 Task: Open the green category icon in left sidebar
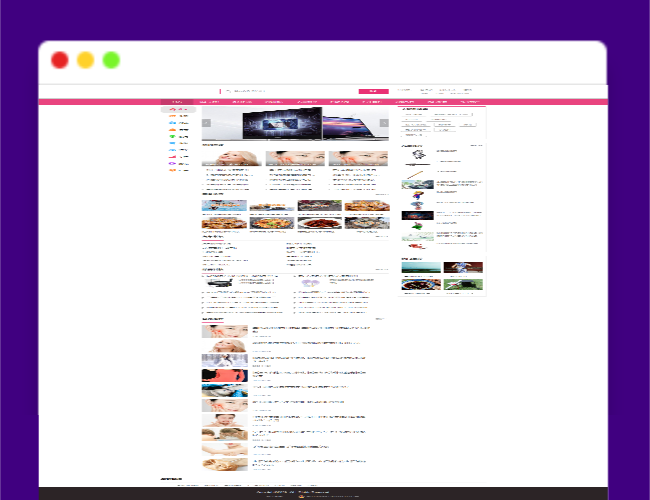point(172,136)
